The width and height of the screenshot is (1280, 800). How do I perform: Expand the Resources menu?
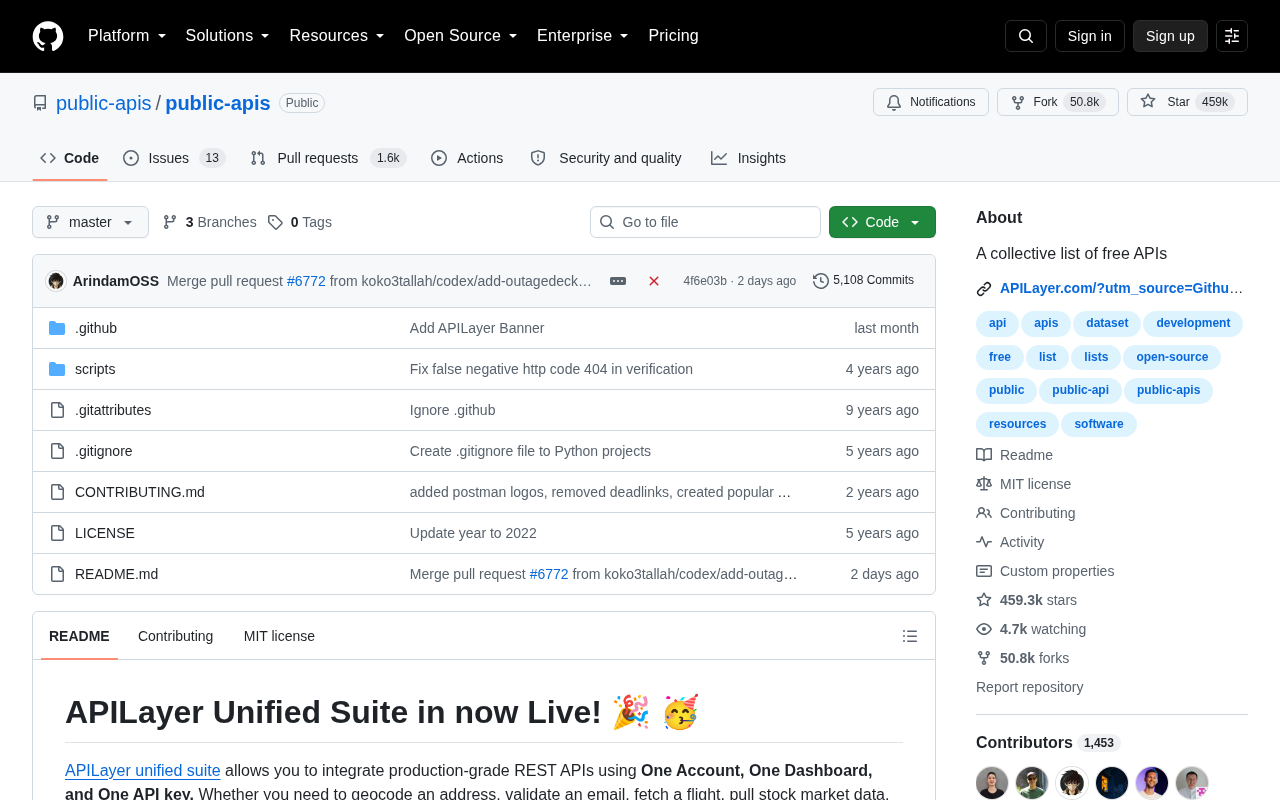337,36
